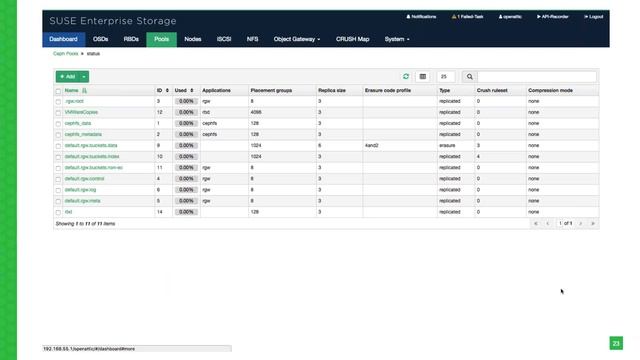Click the page number field 1 of 1
640x360 pixels.
pyautogui.click(x=565, y=223)
